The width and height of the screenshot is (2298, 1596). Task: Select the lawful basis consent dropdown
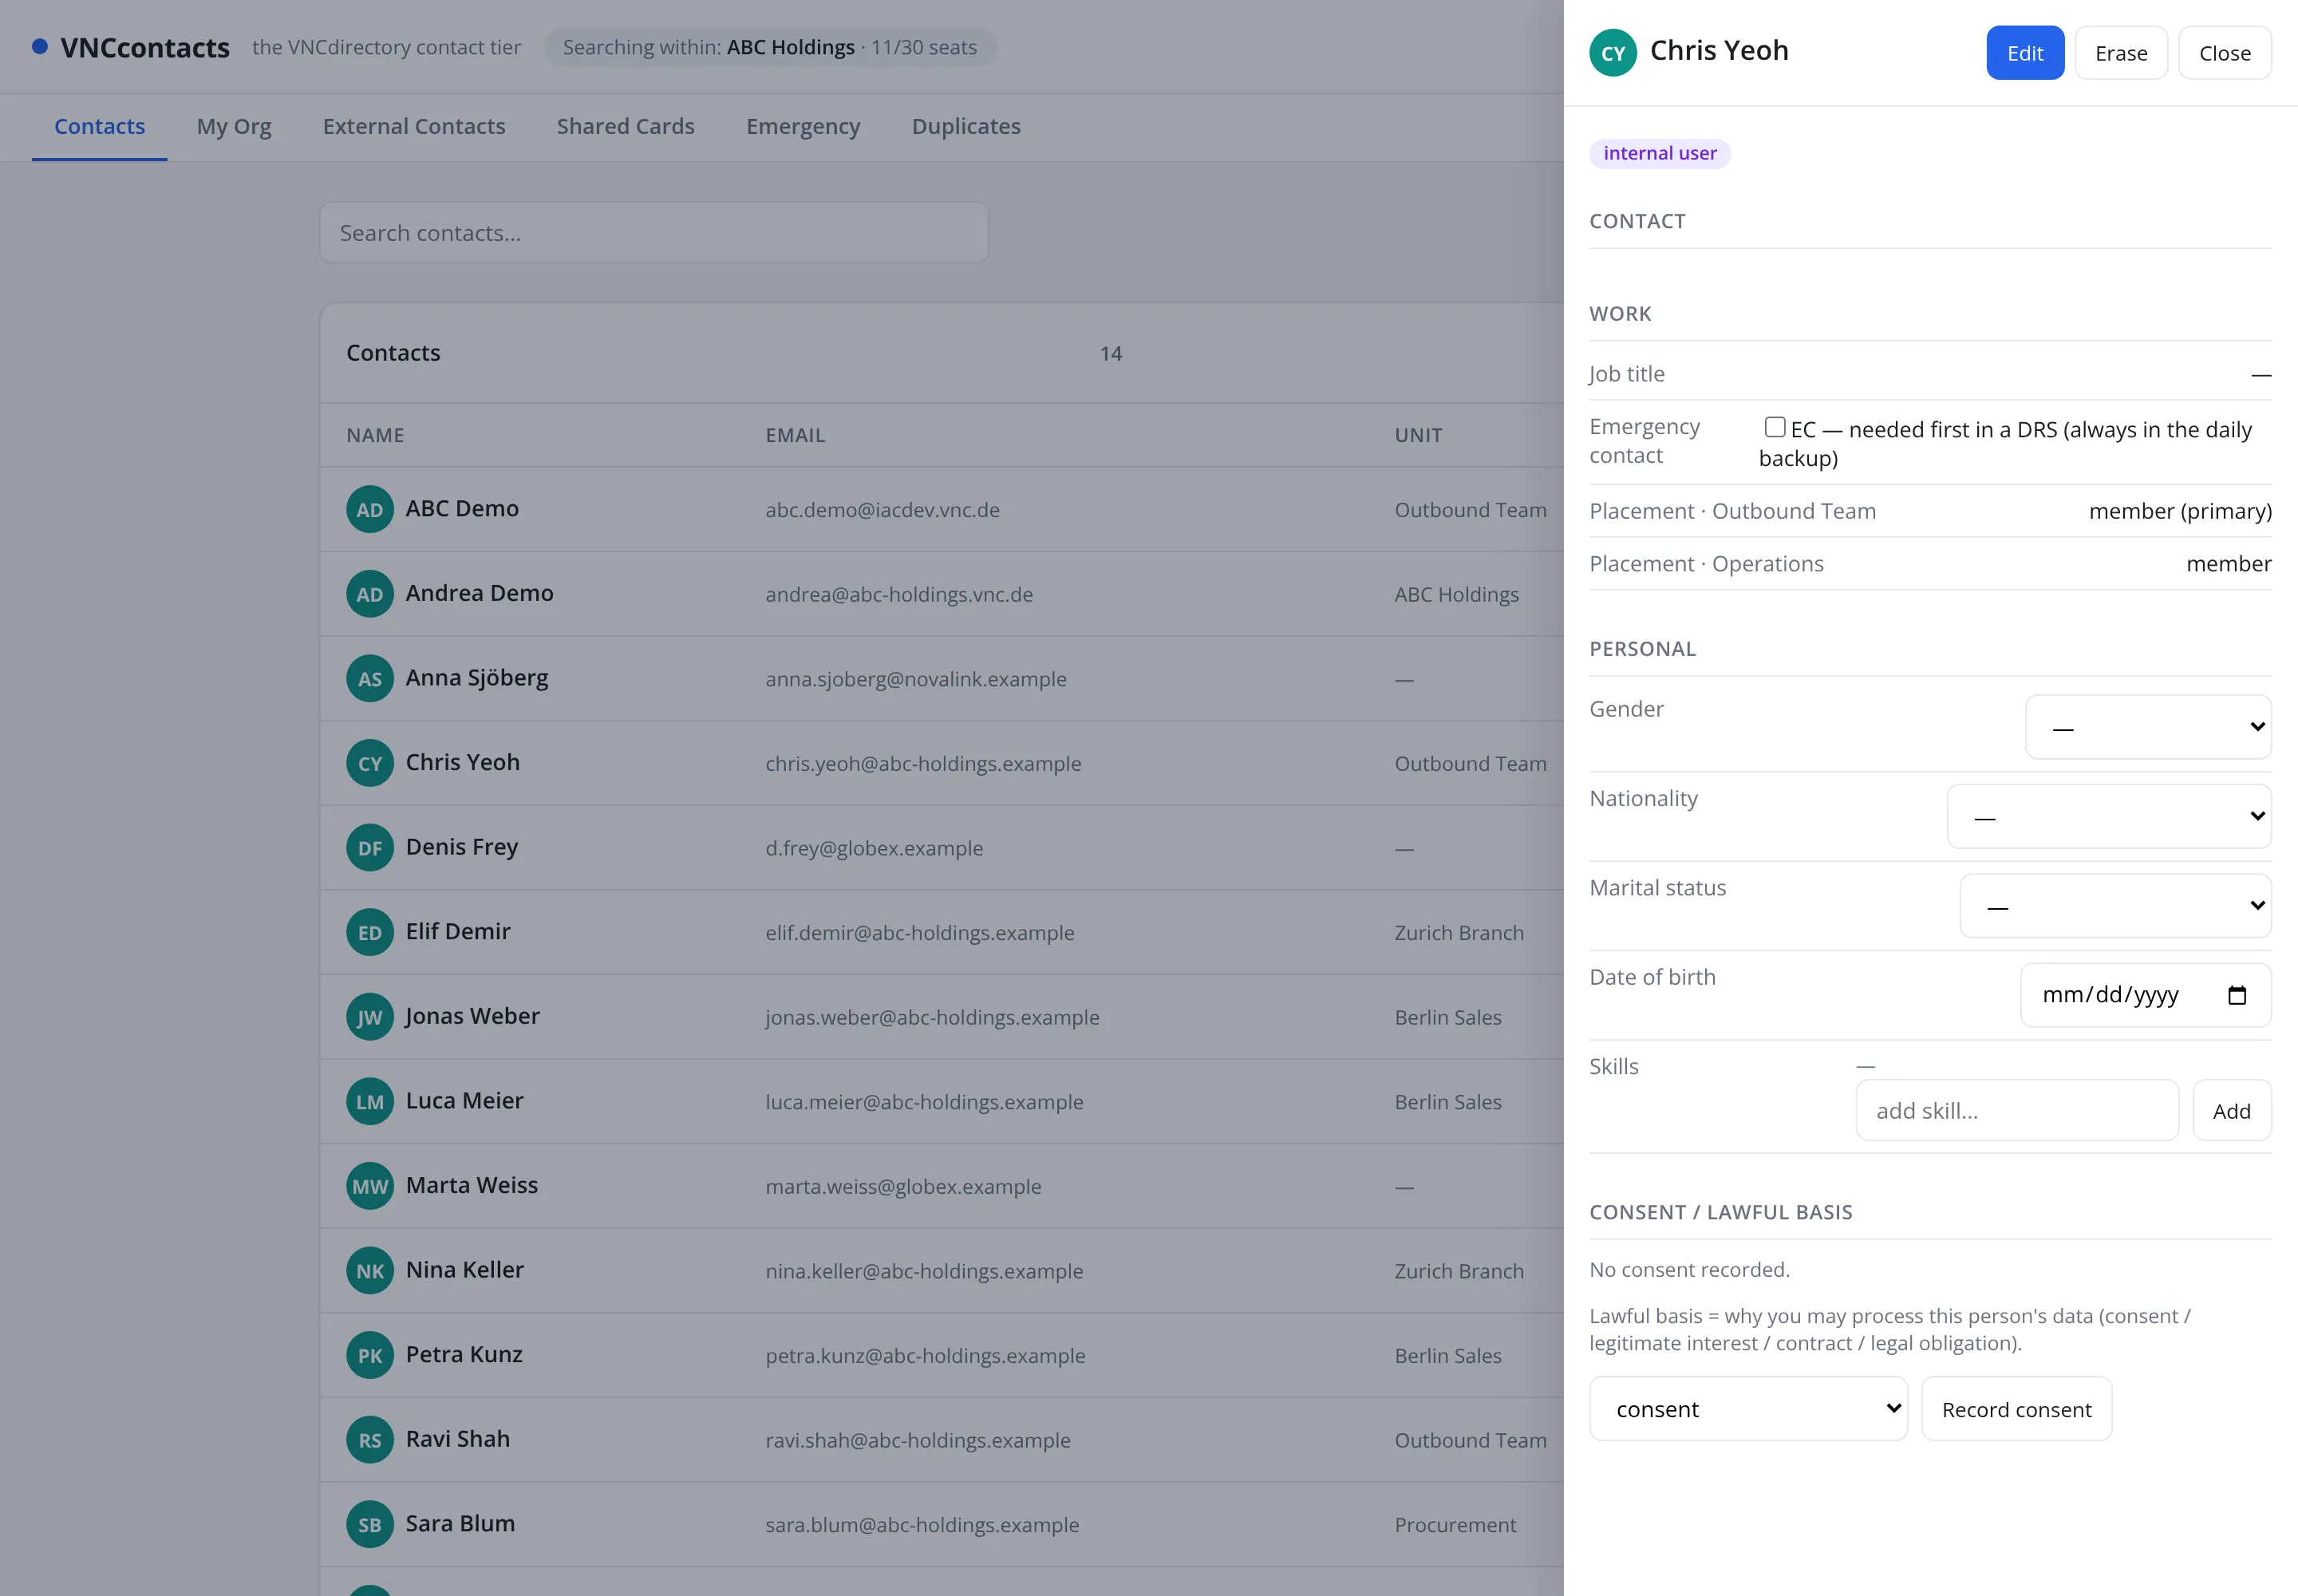pos(1748,1409)
